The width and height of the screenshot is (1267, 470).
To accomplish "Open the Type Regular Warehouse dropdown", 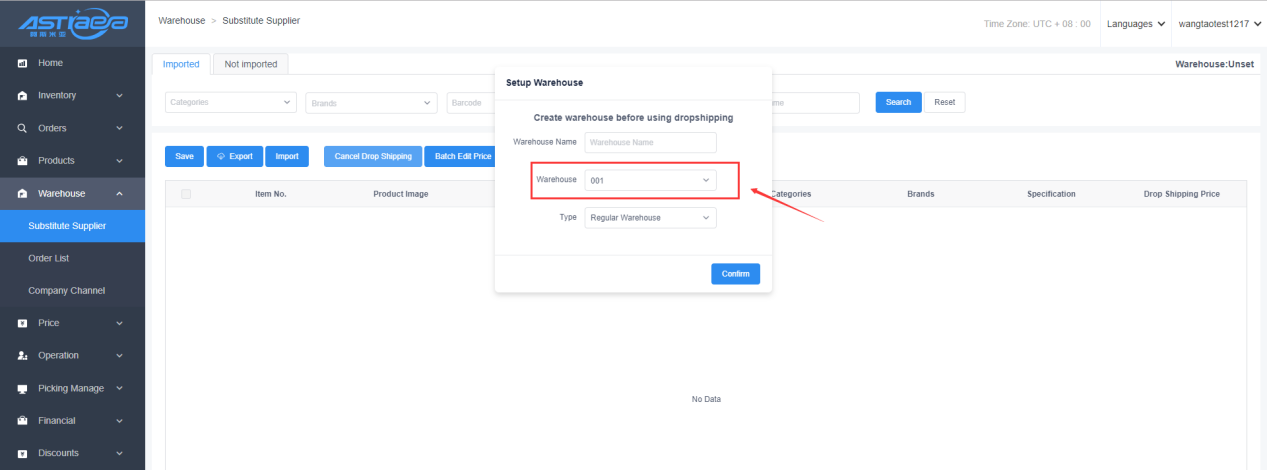I will point(650,218).
